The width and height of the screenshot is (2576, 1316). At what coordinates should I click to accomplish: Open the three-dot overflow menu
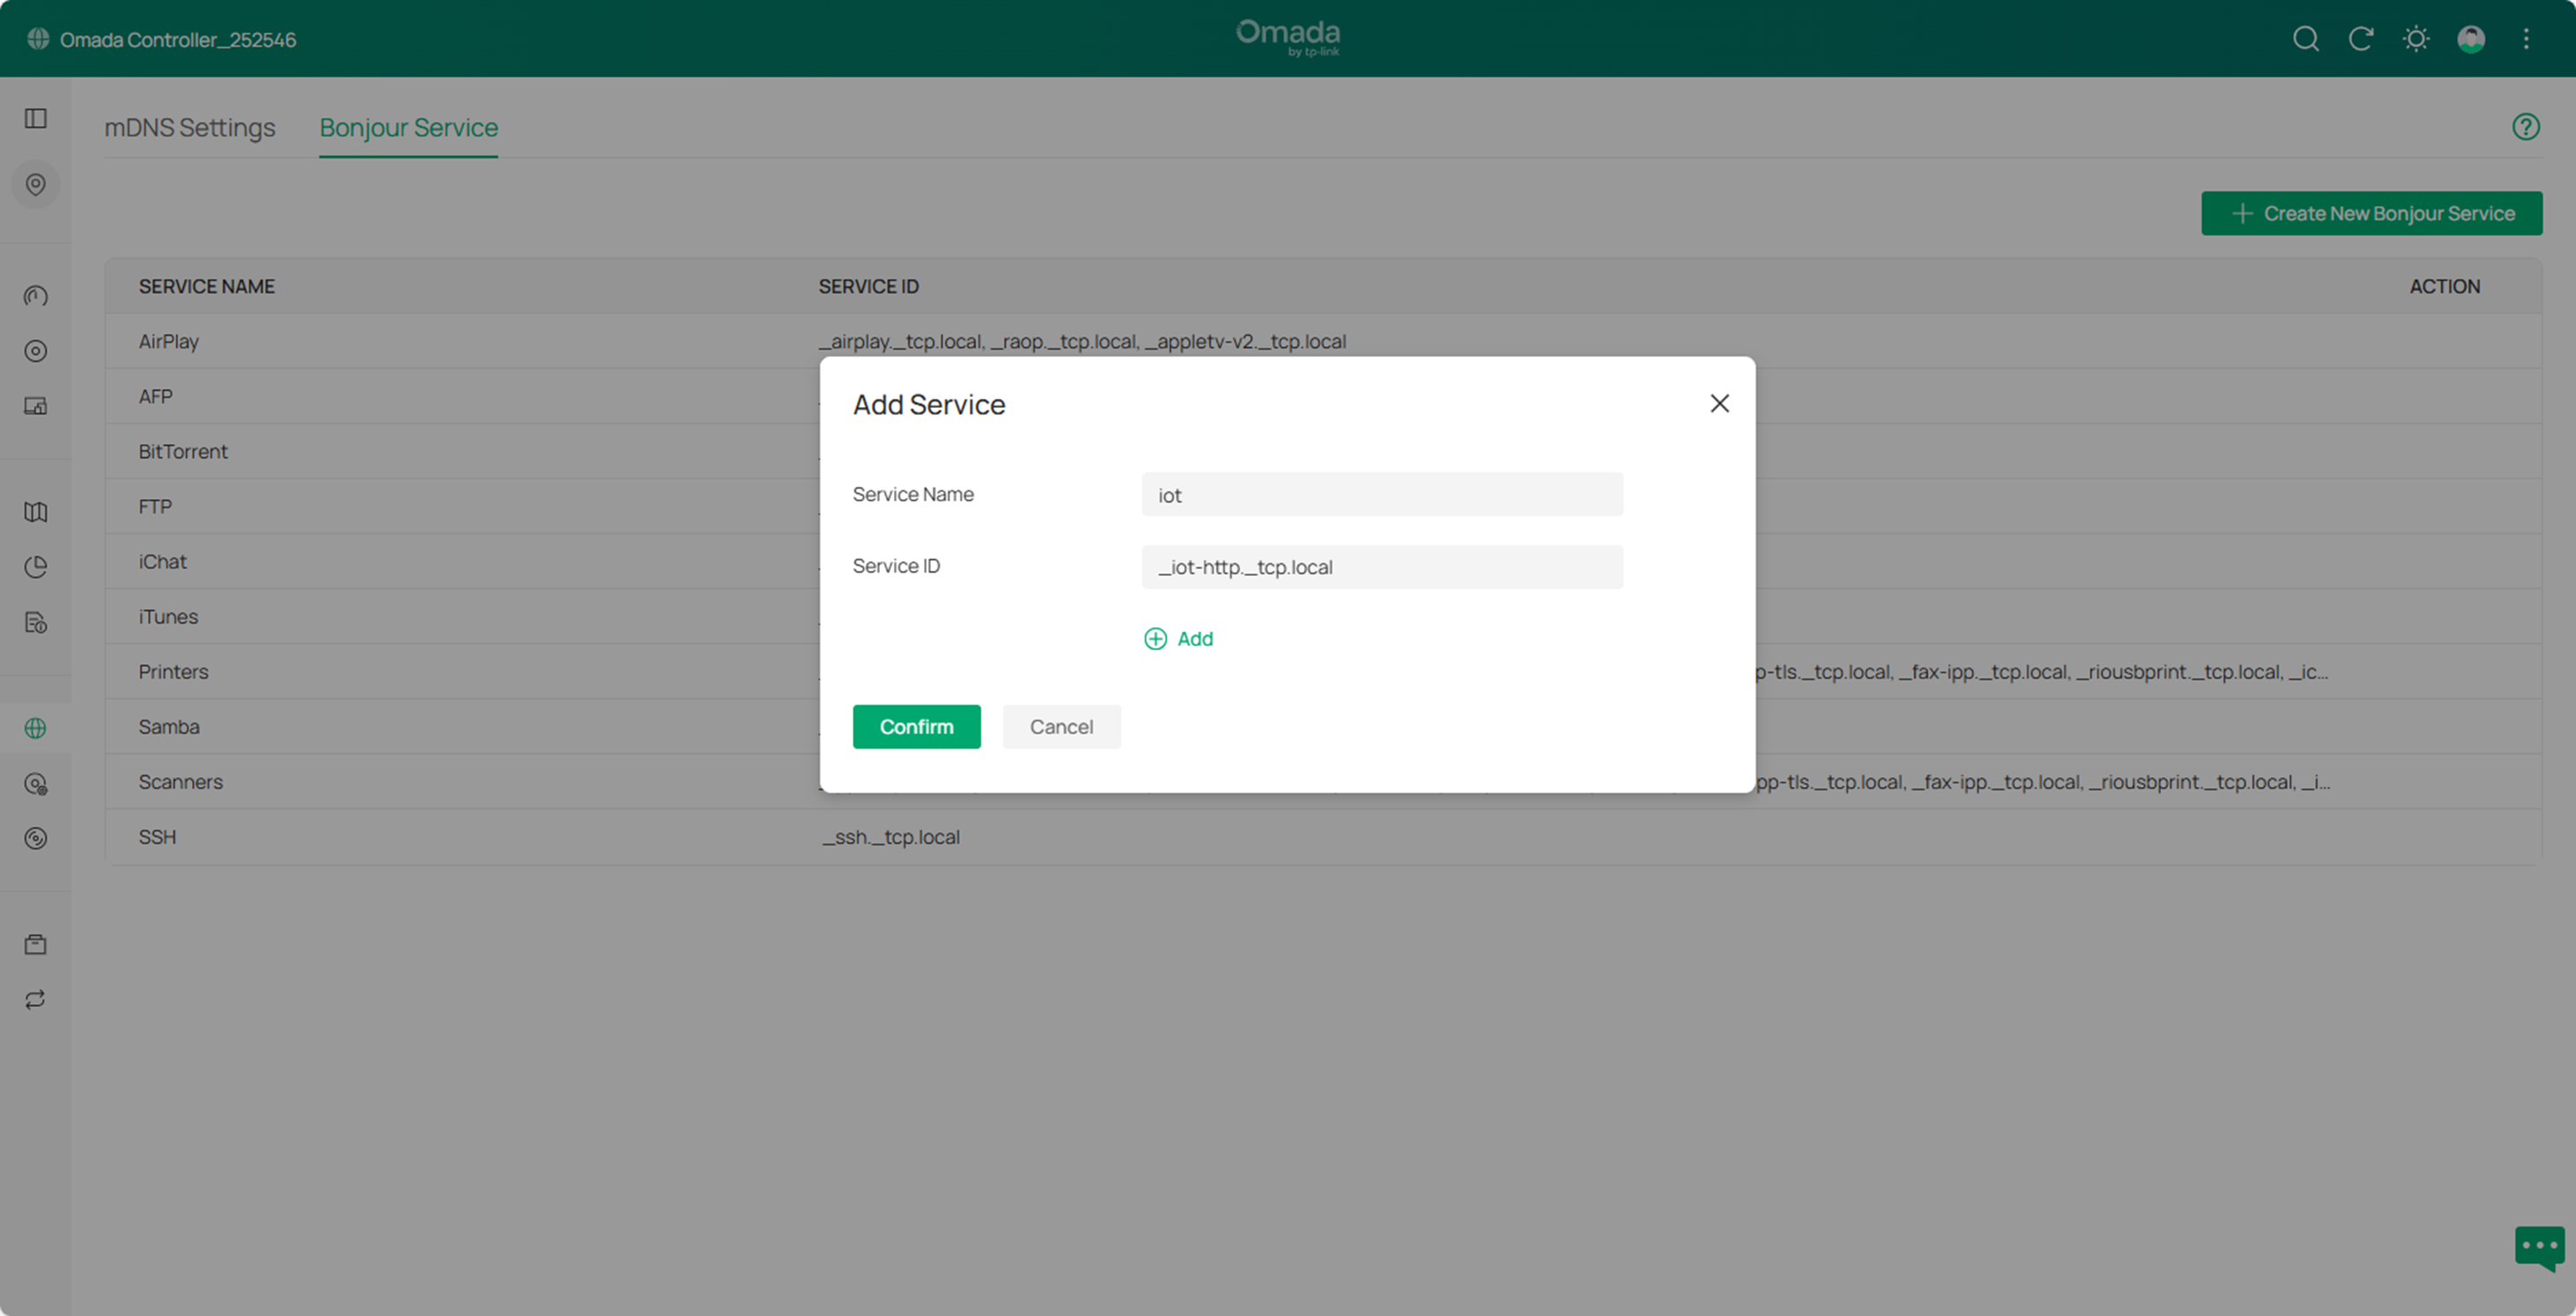2526,39
